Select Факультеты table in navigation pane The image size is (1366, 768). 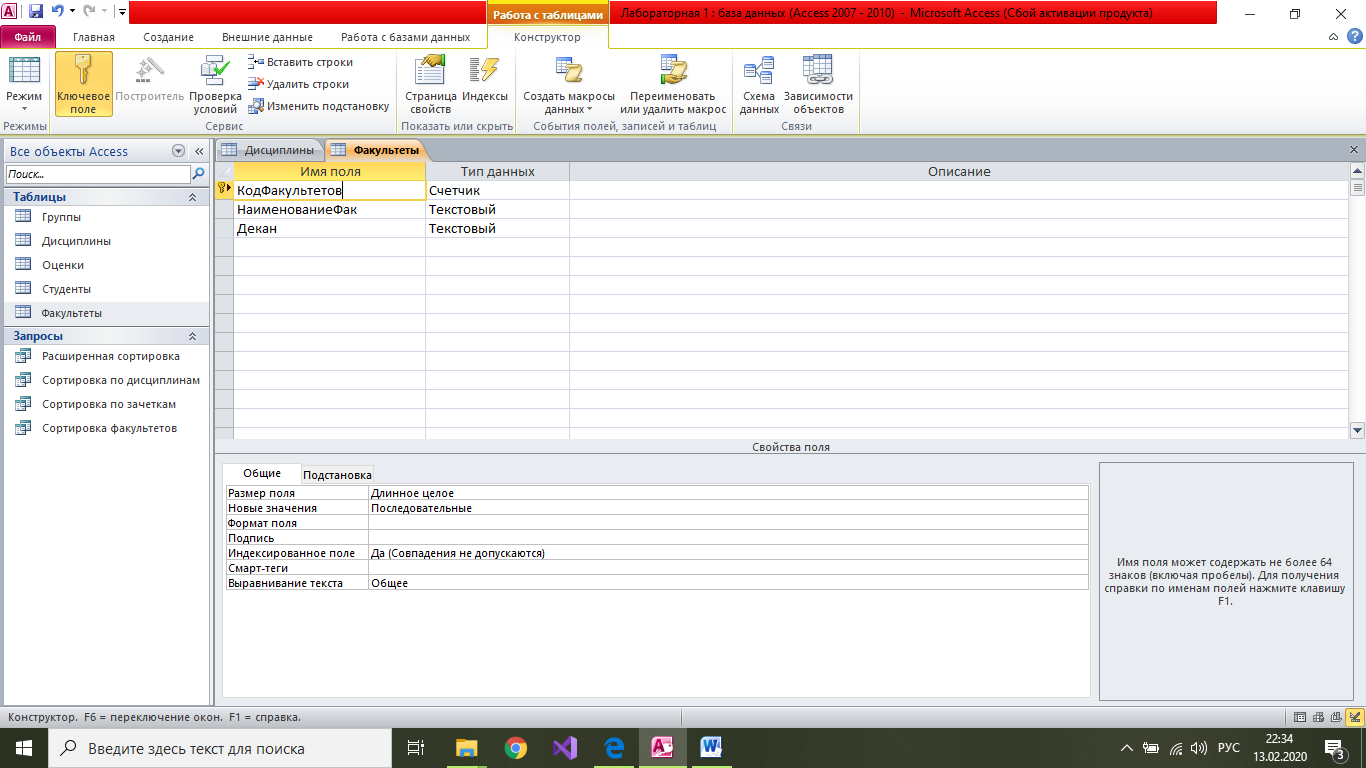tap(105, 313)
